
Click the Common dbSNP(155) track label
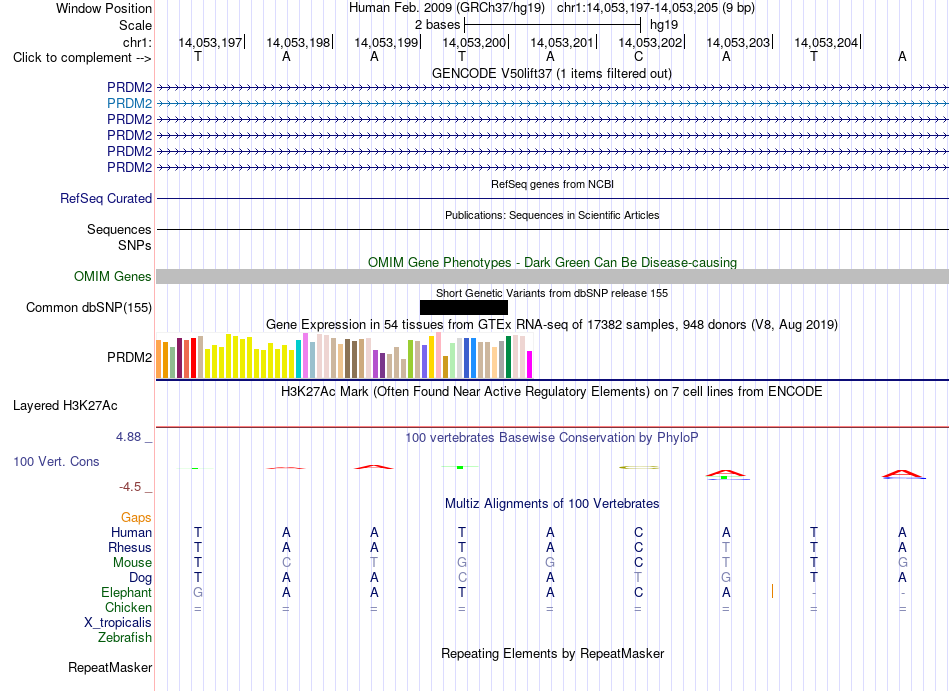tap(89, 308)
